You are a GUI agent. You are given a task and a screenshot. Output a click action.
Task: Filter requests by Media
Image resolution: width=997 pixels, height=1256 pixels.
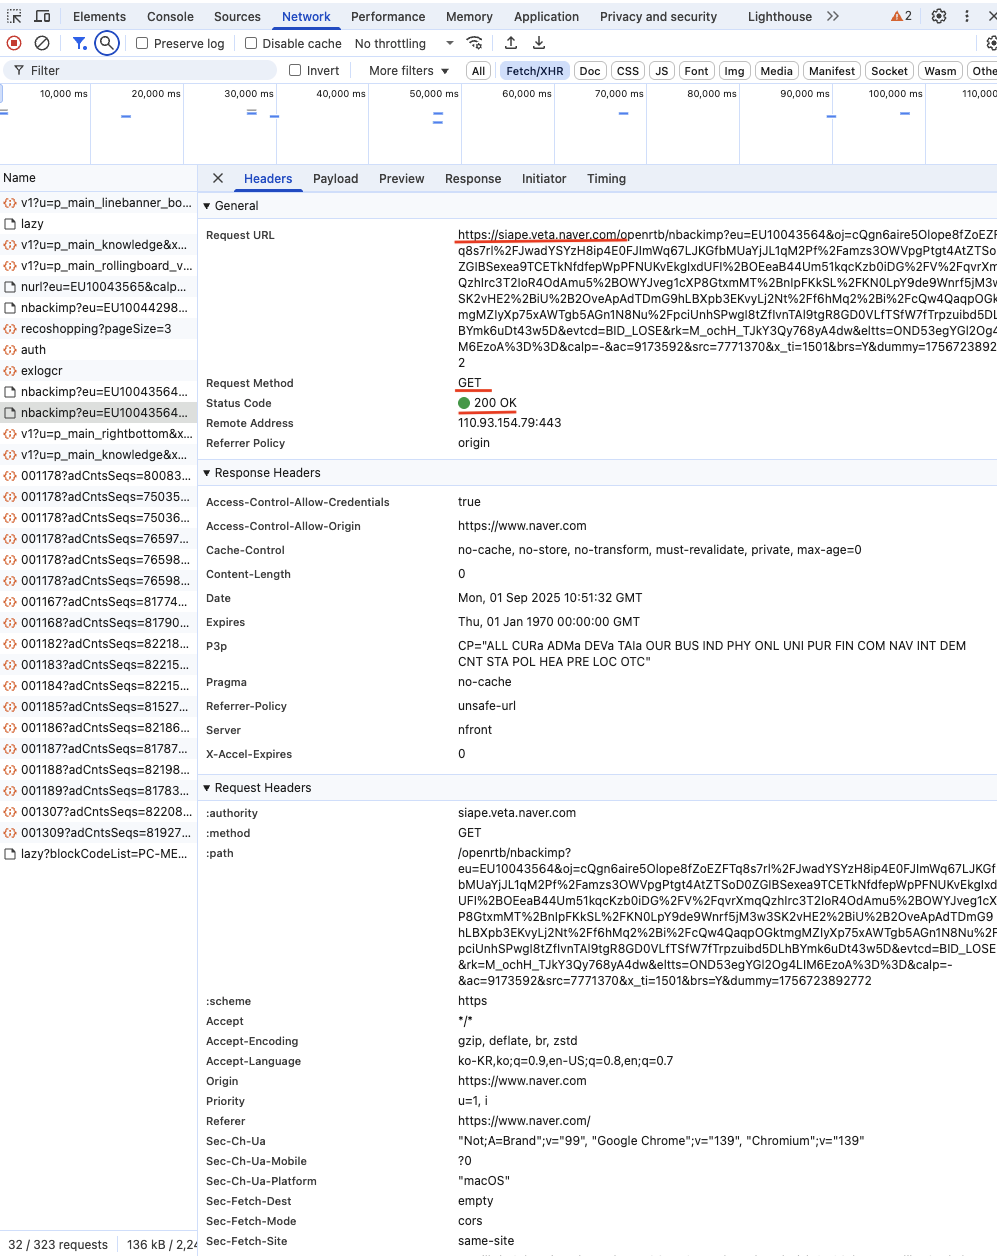(776, 70)
